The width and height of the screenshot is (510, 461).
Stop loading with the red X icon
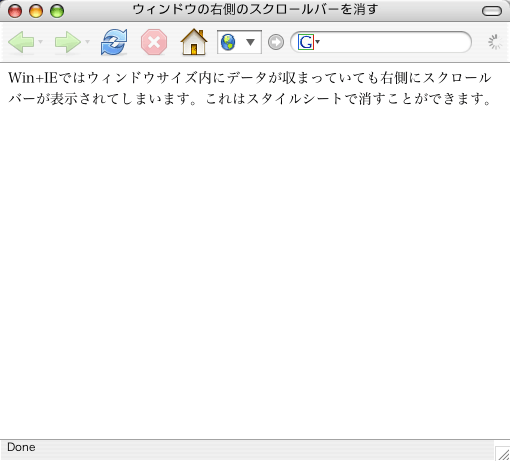154,42
